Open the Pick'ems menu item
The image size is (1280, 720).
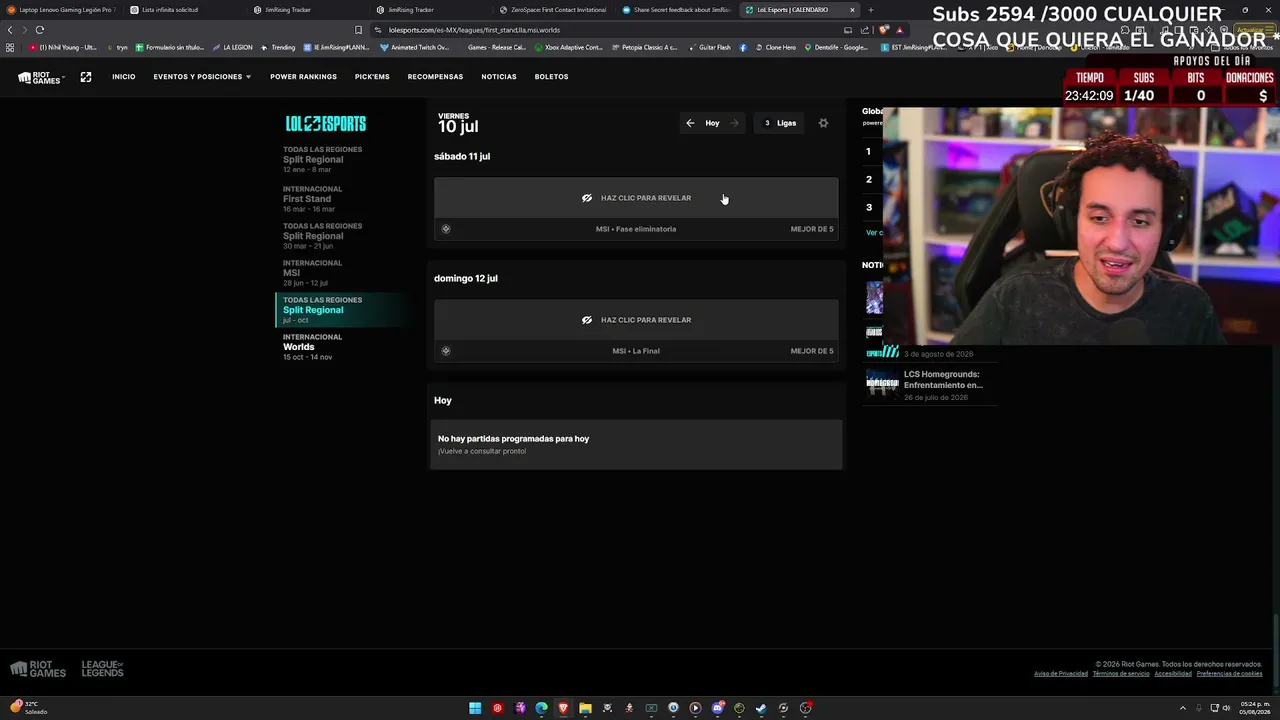pos(372,77)
